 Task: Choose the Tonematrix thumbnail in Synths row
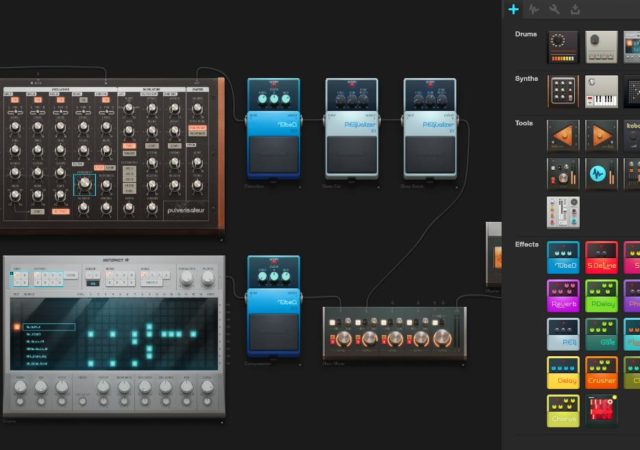click(x=632, y=91)
